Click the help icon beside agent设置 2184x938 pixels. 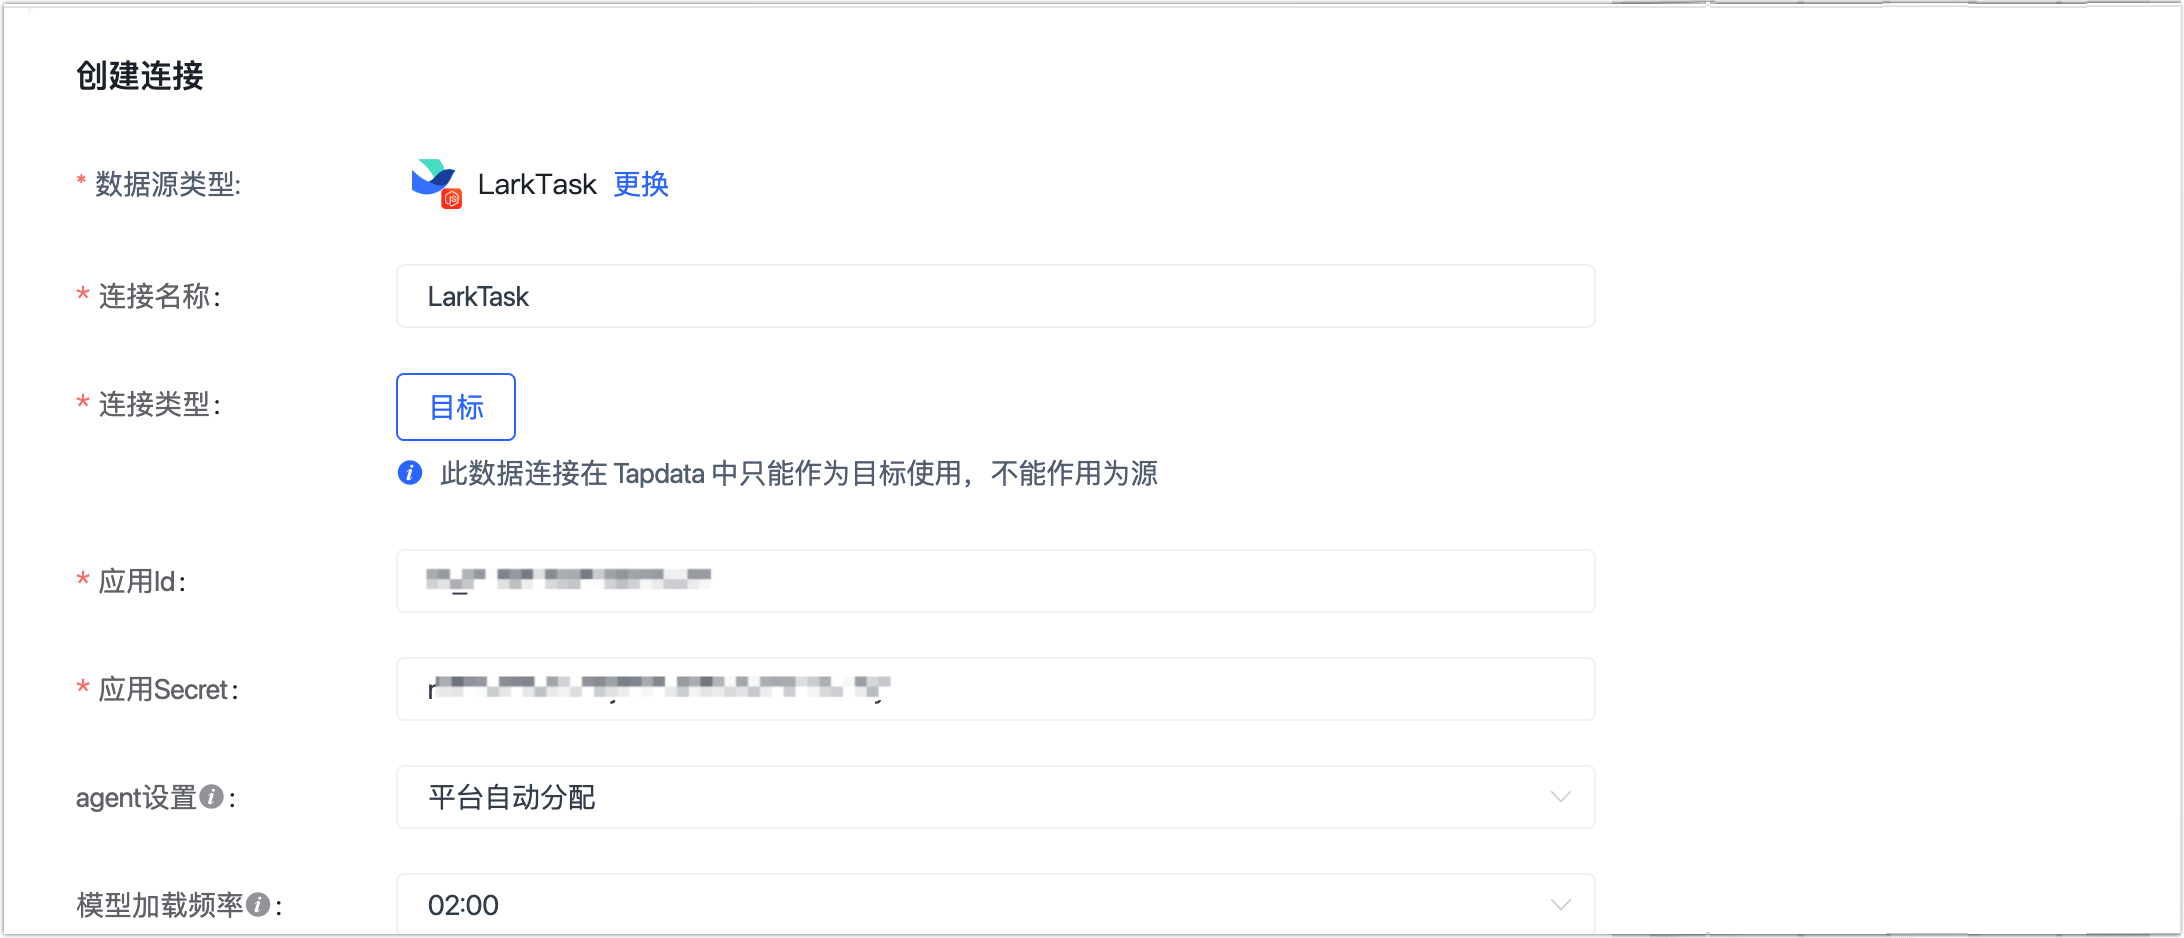click(x=211, y=797)
